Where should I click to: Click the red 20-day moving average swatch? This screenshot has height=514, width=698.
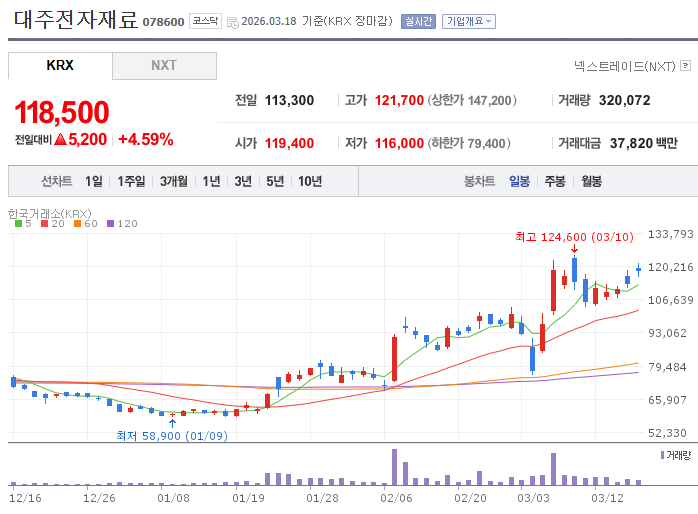pos(45,224)
